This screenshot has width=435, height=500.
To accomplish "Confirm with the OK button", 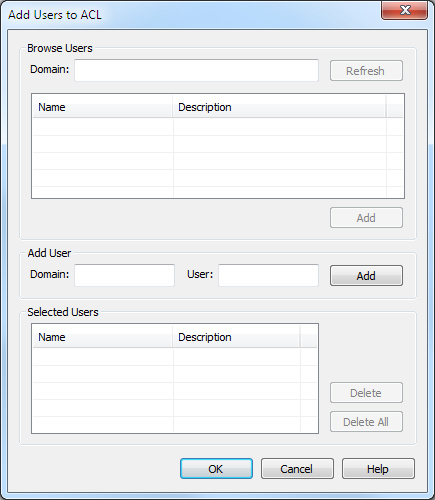I will (216, 469).
